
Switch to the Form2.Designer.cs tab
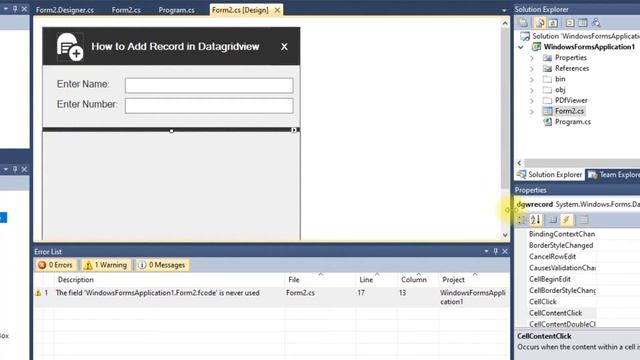click(x=65, y=10)
